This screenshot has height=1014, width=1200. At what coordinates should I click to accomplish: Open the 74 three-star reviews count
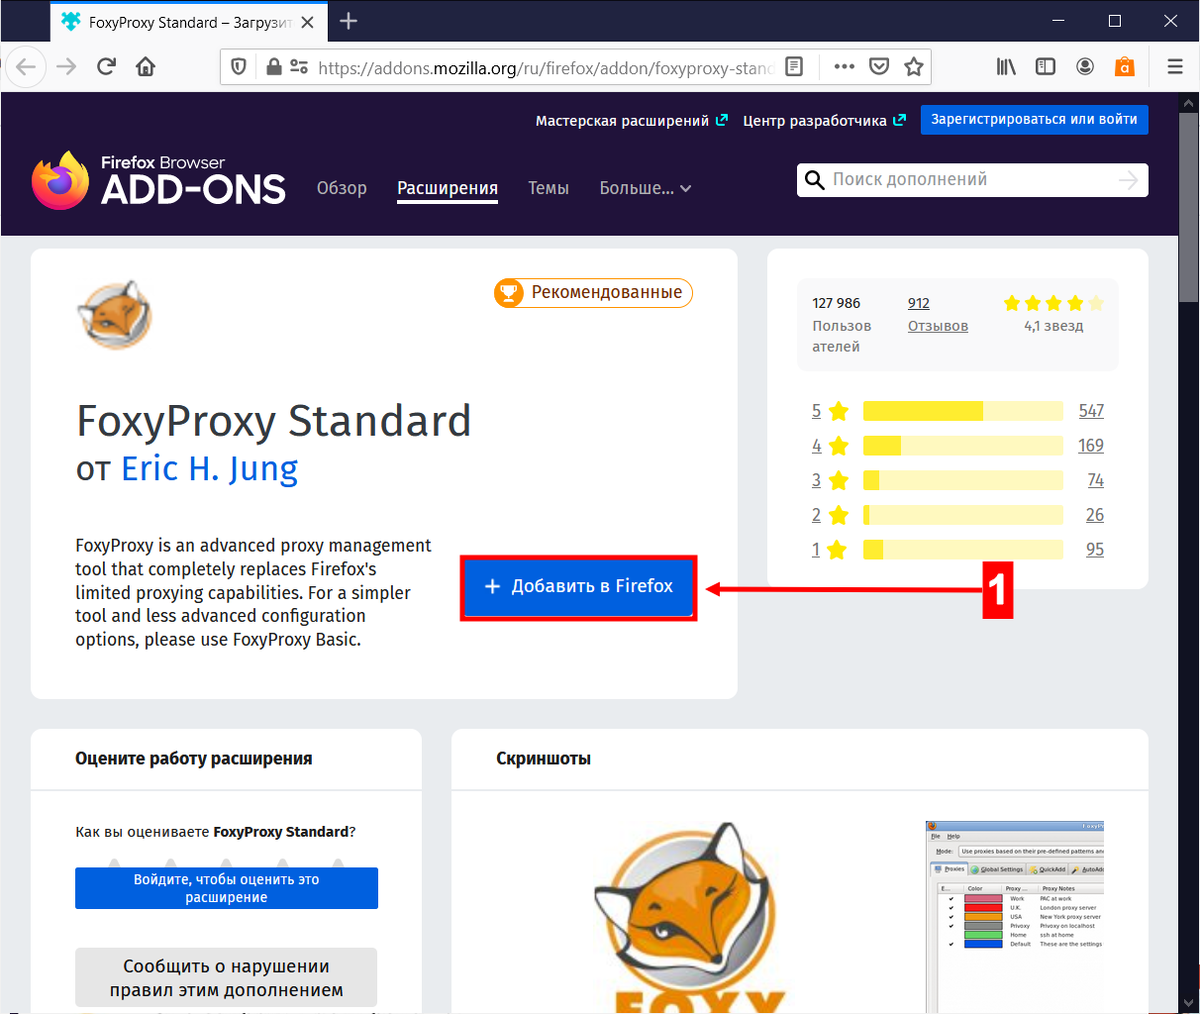point(1096,480)
